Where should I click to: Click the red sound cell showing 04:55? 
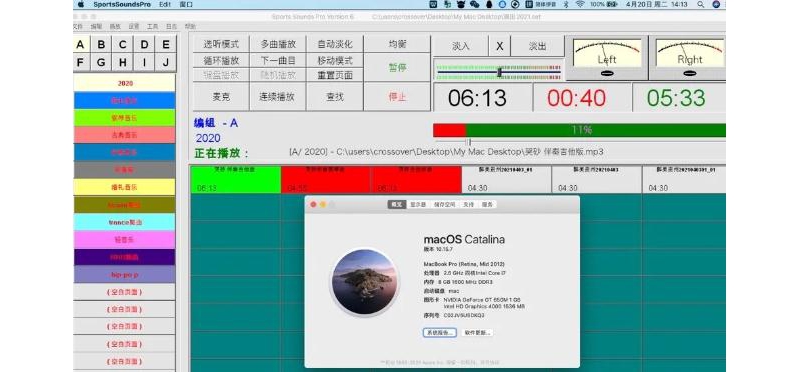click(x=326, y=179)
